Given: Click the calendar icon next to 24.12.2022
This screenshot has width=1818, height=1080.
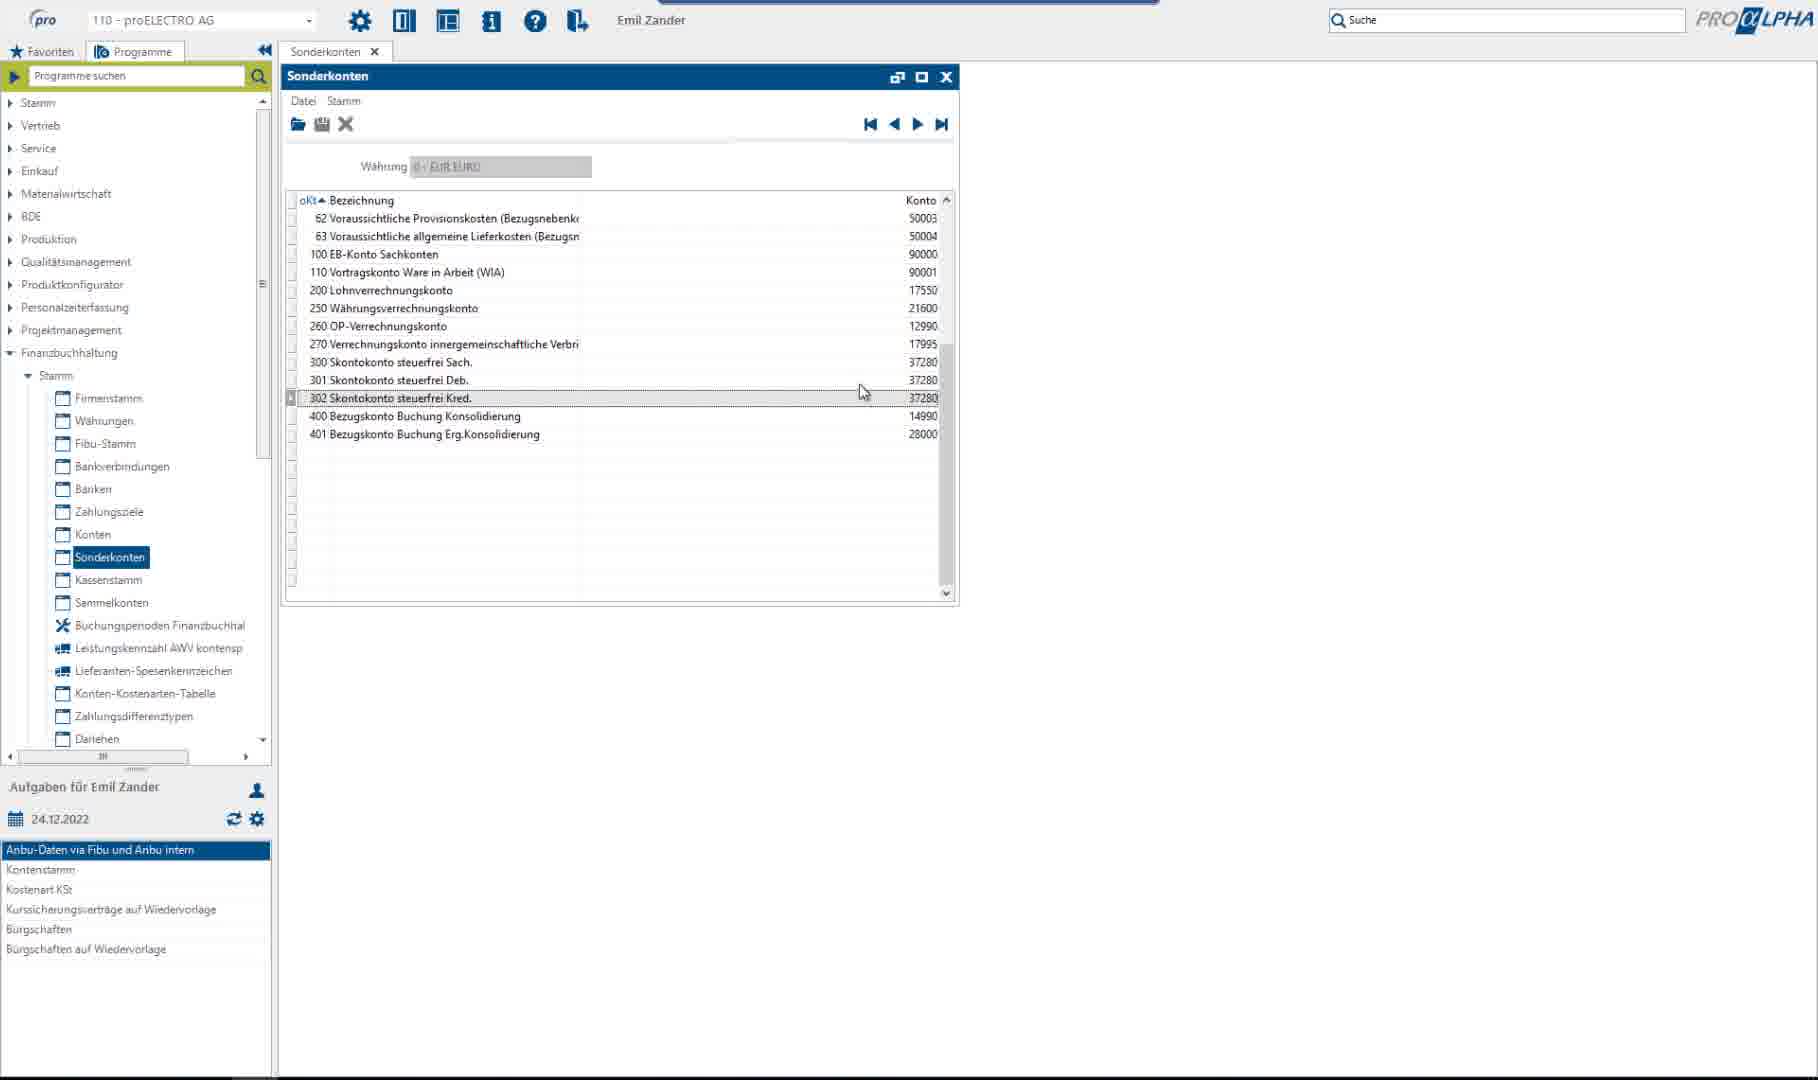Looking at the screenshot, I should point(15,819).
